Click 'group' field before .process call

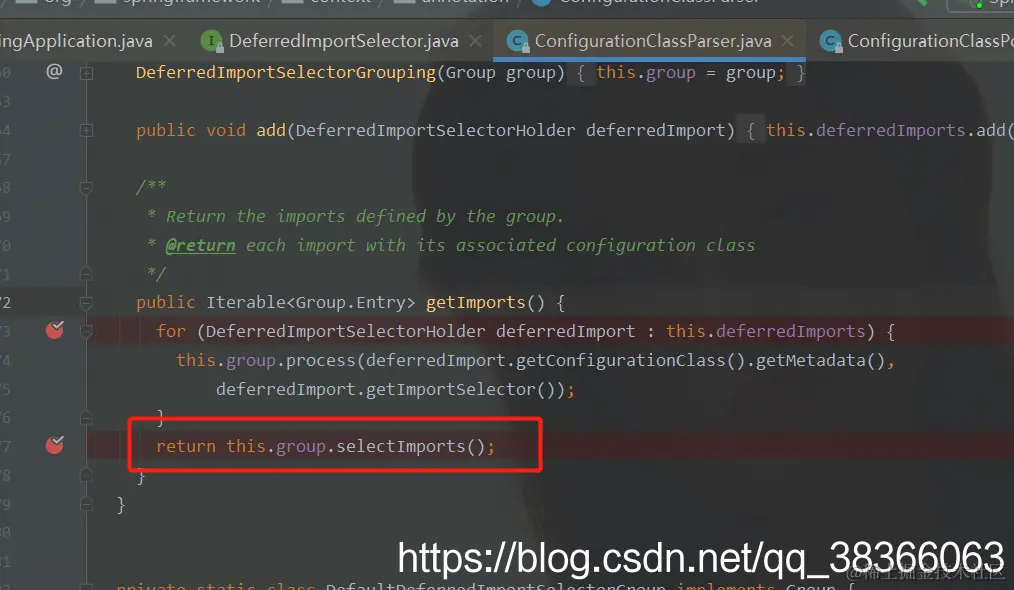point(251,360)
